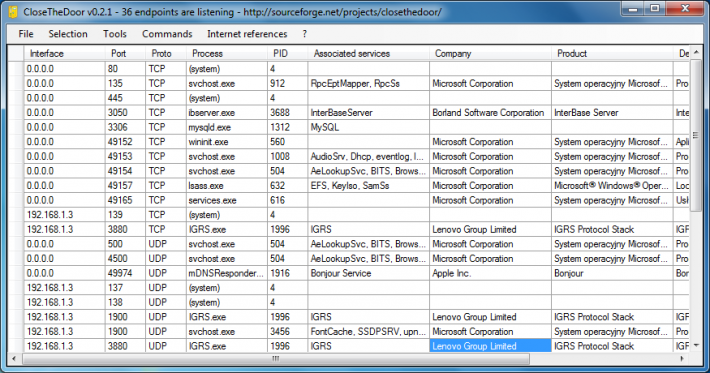Select port 445 cell
This screenshot has width=710, height=373.
click(125, 98)
